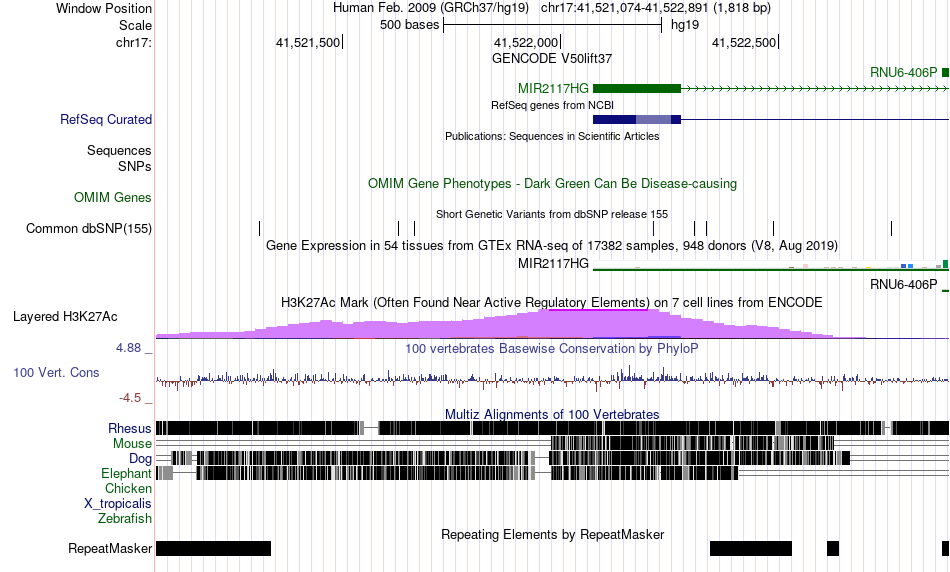The width and height of the screenshot is (950, 572).
Task: Select the Chicken alignment label
Action: pos(128,488)
